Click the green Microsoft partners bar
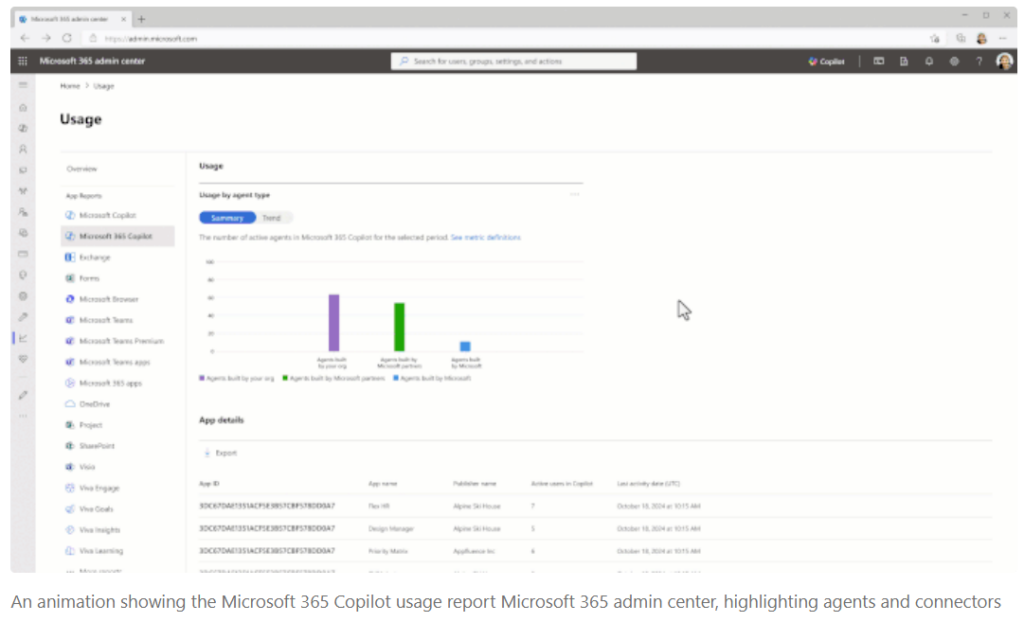Image resolution: width=1024 pixels, height=622 pixels. point(399,327)
